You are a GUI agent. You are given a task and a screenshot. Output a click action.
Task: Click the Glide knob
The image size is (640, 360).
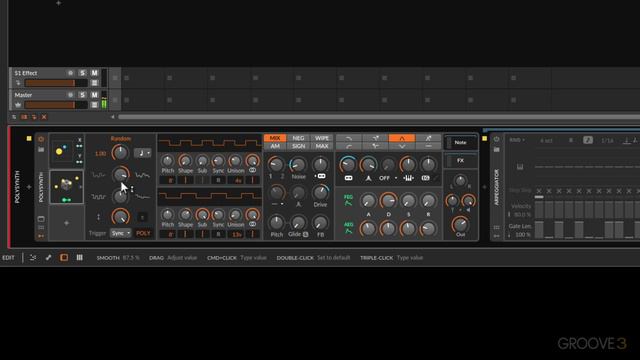tap(298, 223)
